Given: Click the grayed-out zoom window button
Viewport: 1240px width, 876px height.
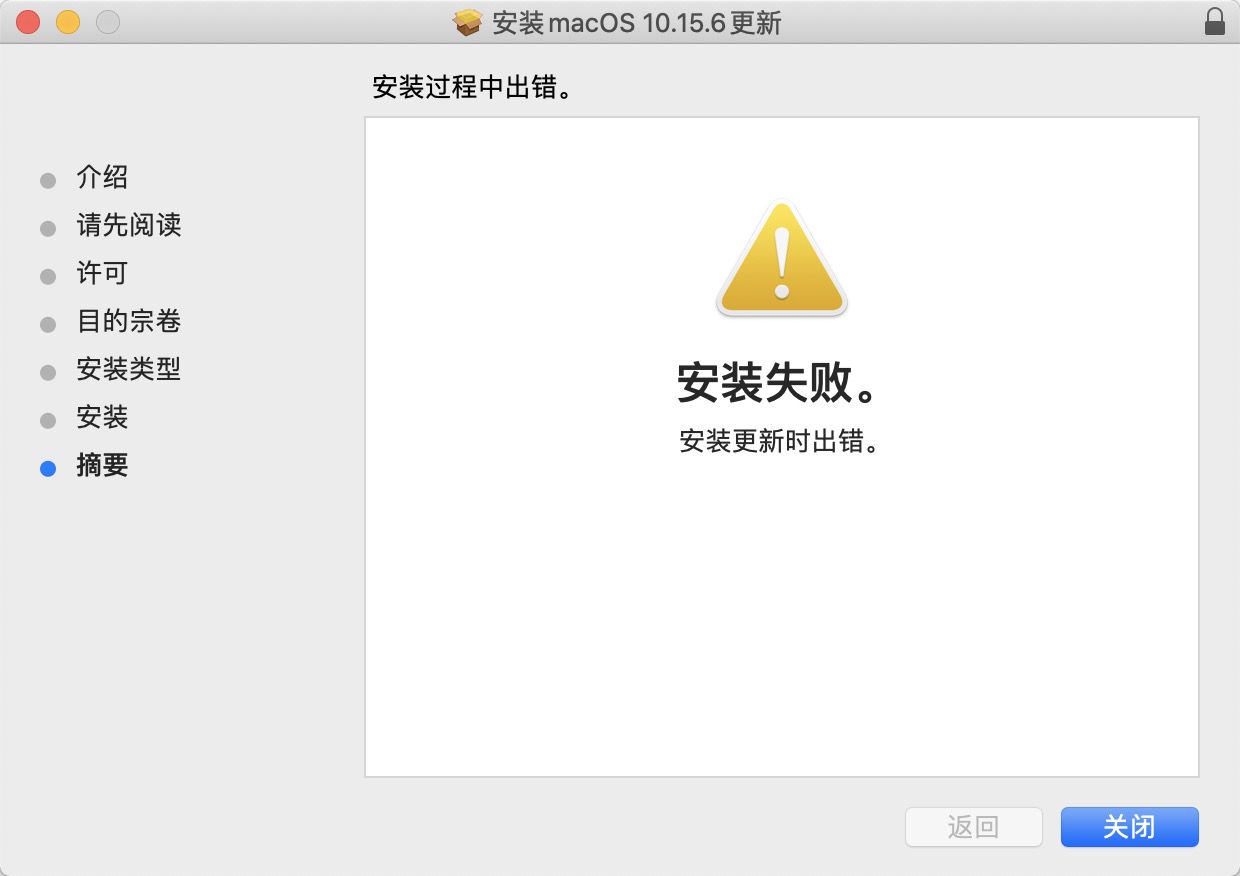Looking at the screenshot, I should [107, 21].
